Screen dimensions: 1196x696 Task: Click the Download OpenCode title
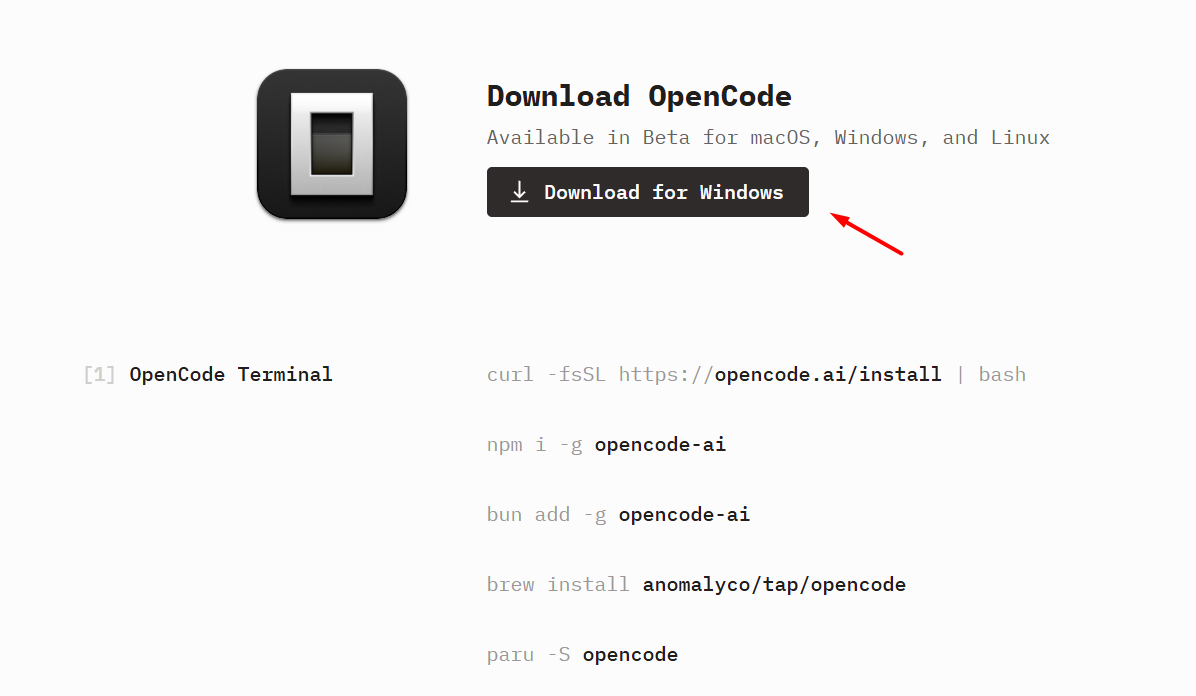(639, 95)
